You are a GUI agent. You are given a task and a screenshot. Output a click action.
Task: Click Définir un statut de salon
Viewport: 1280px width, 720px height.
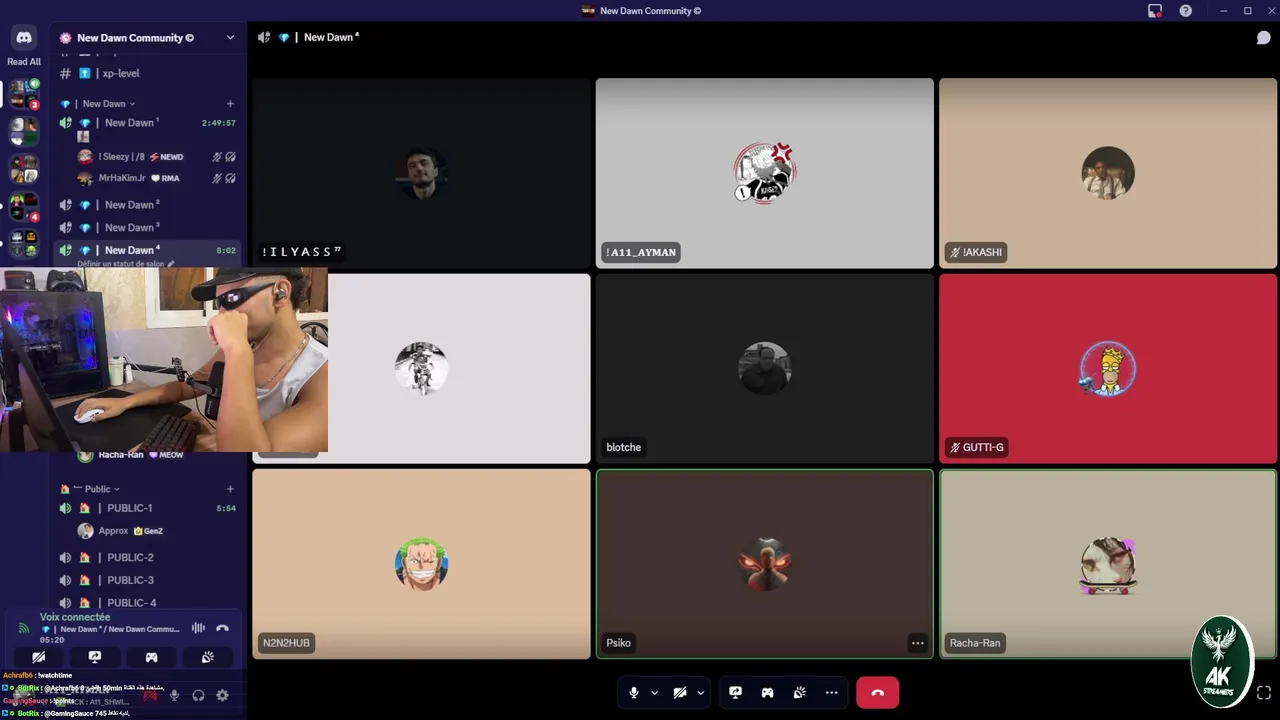(x=125, y=264)
